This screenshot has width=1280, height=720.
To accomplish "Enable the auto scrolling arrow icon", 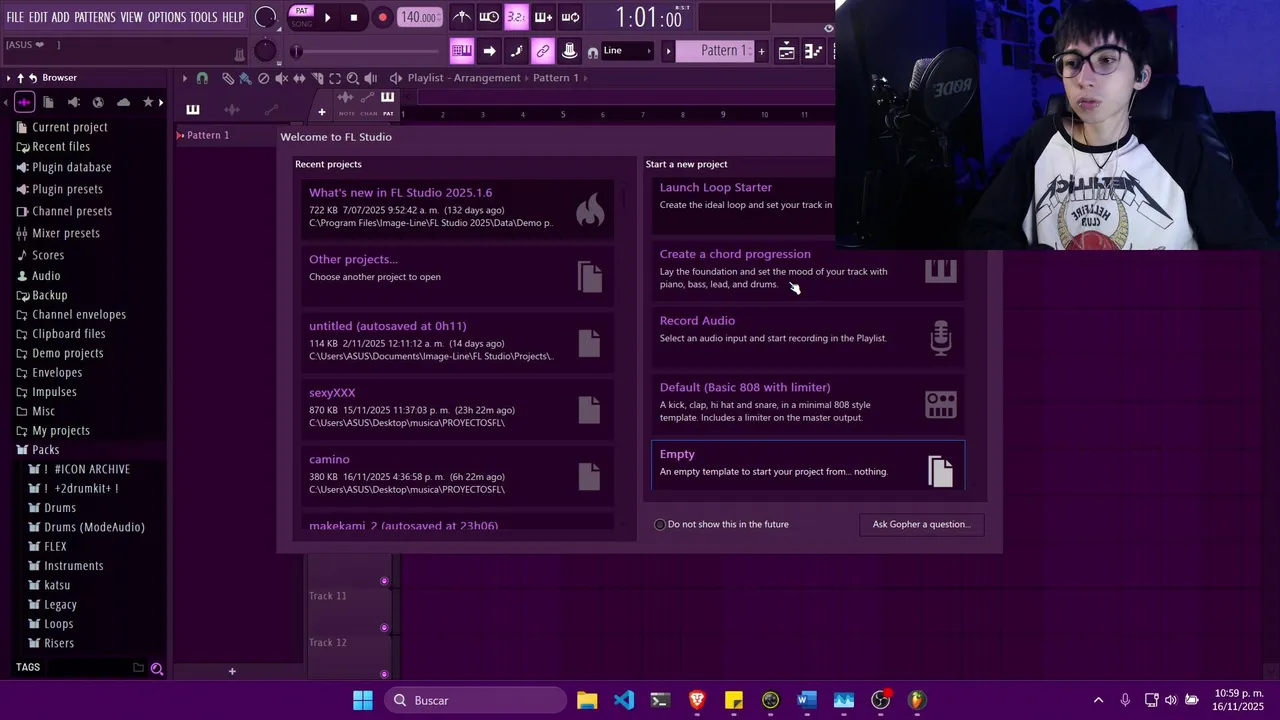I will (x=489, y=51).
